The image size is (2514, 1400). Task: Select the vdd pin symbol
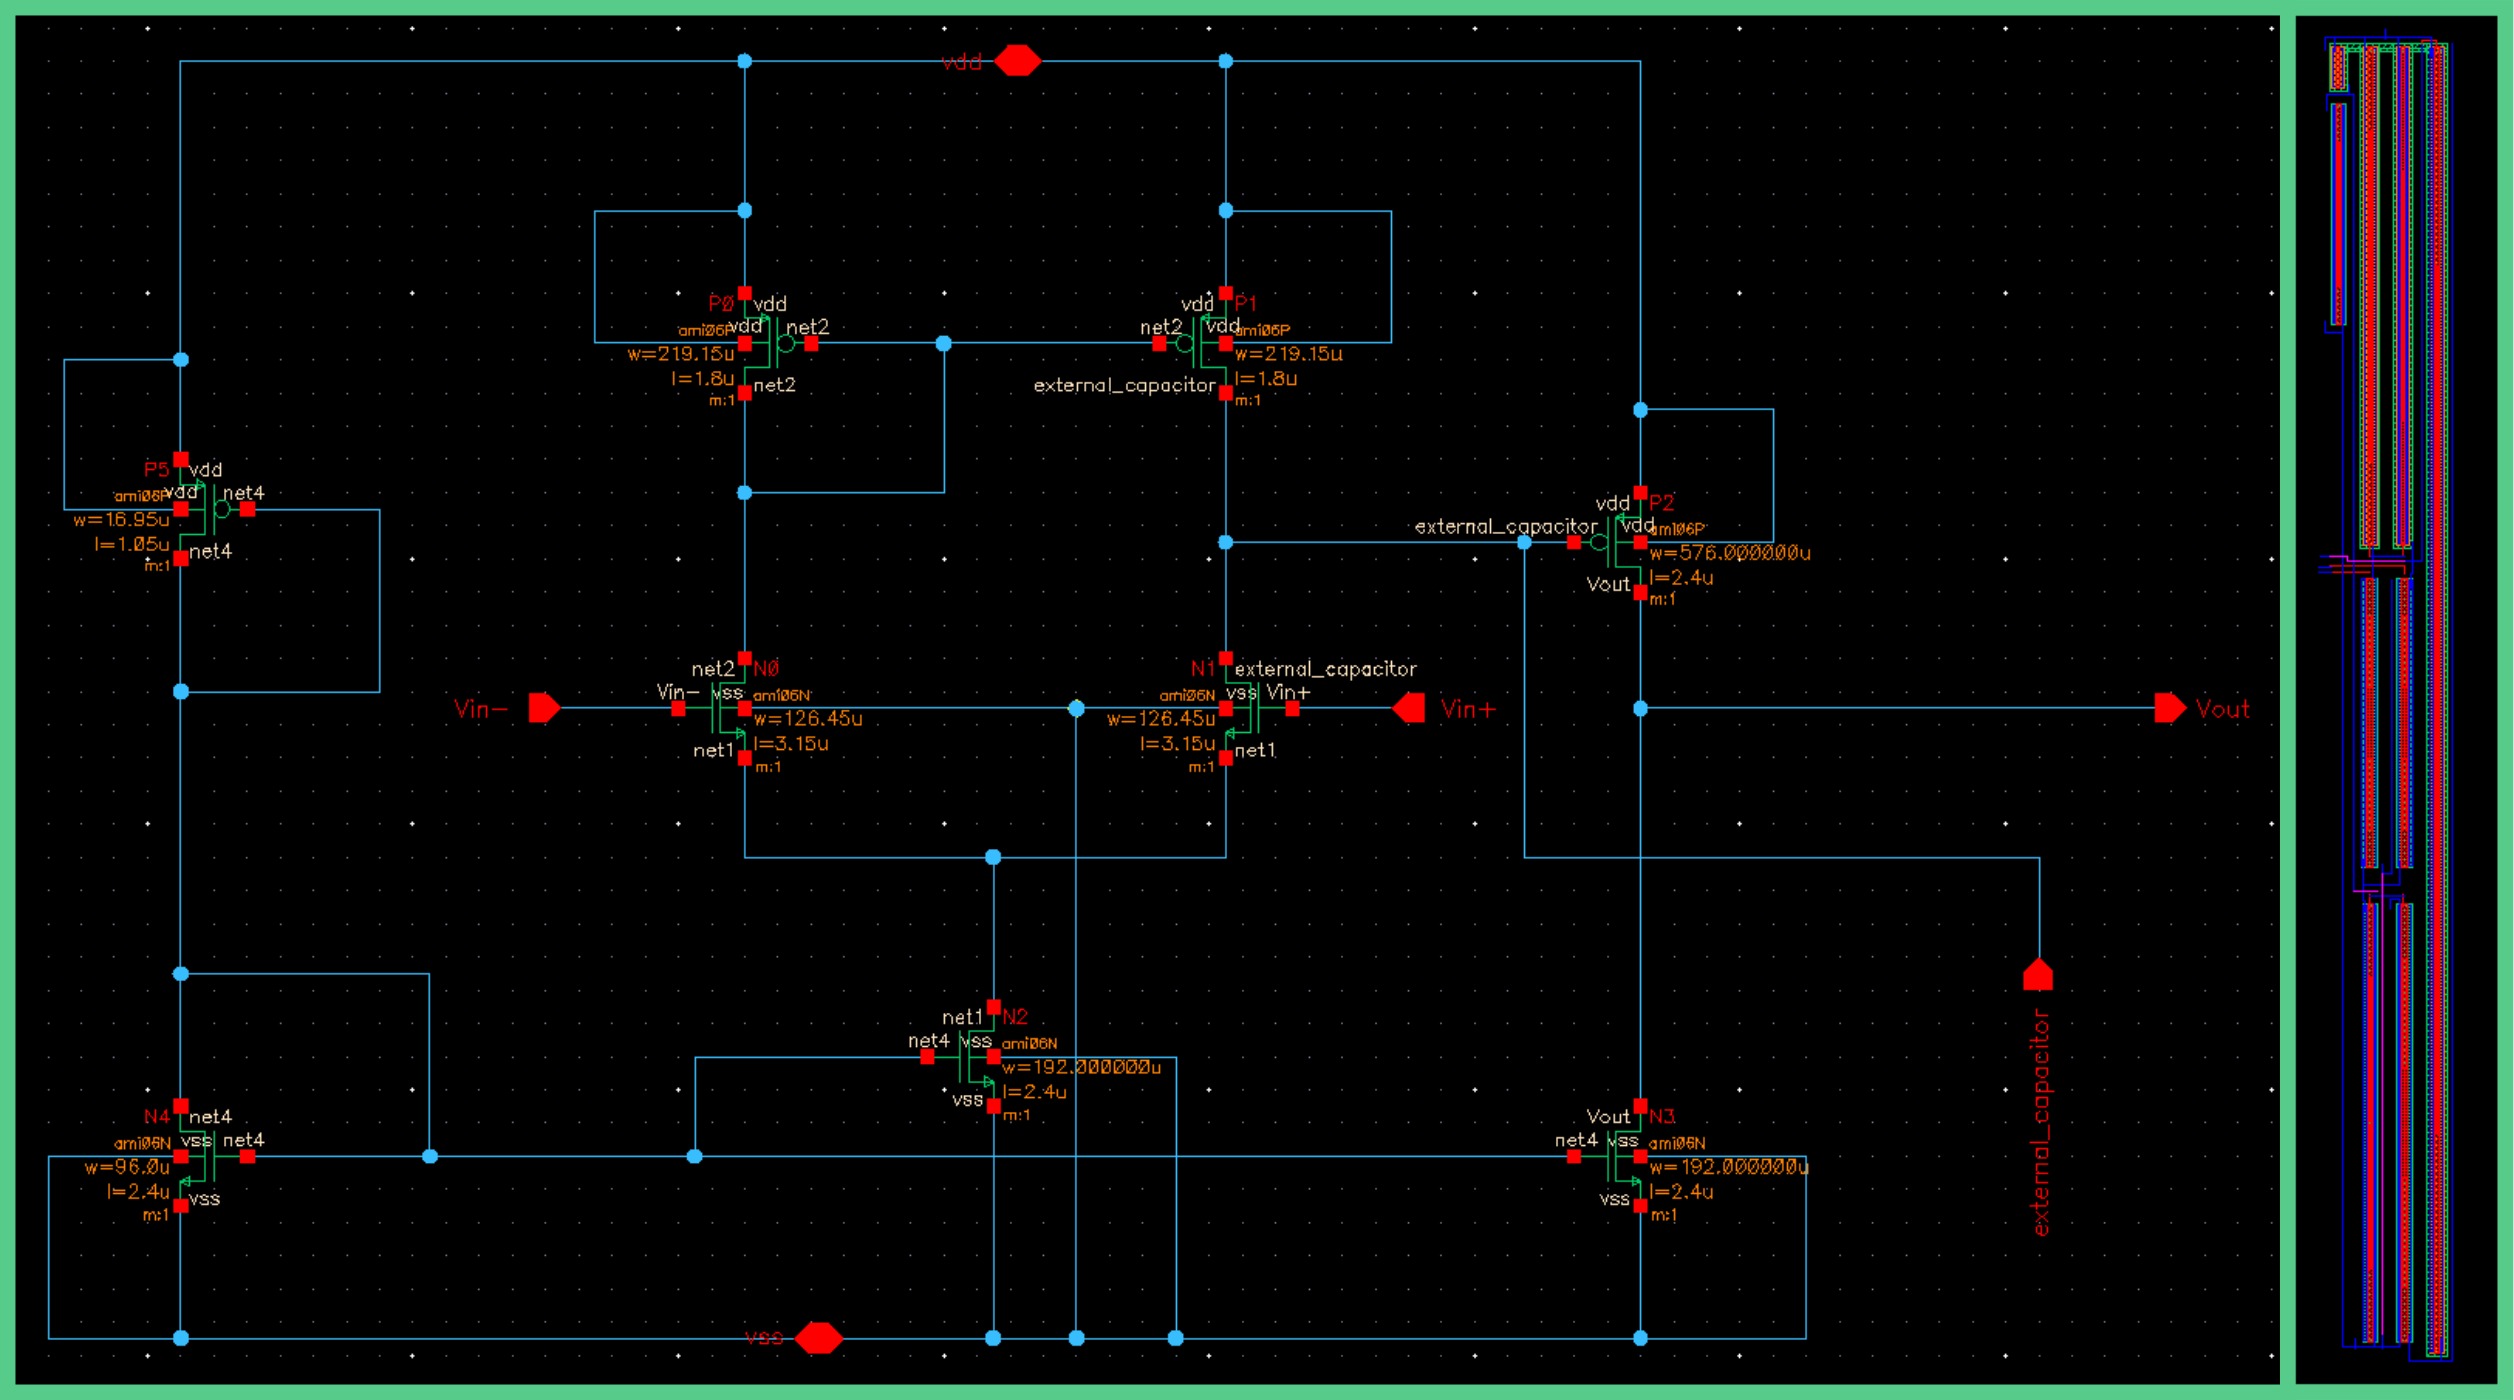[x=1017, y=61]
